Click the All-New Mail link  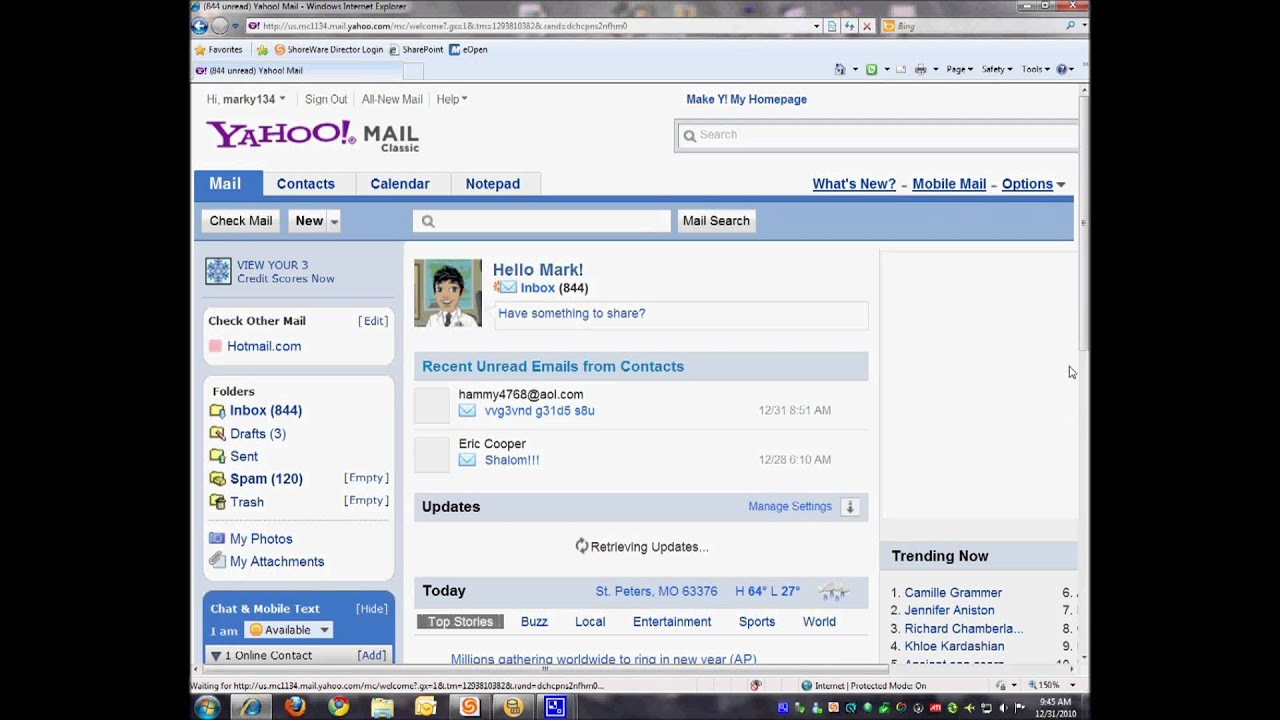[x=392, y=99]
